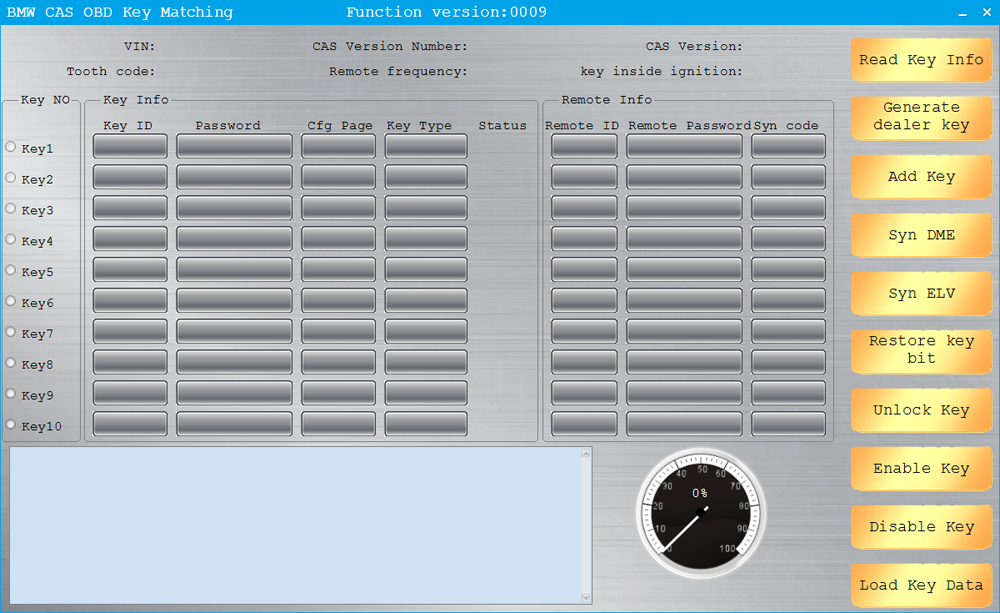The height and width of the screenshot is (613, 1000).
Task: Click the Disable Key button
Action: coord(921,527)
